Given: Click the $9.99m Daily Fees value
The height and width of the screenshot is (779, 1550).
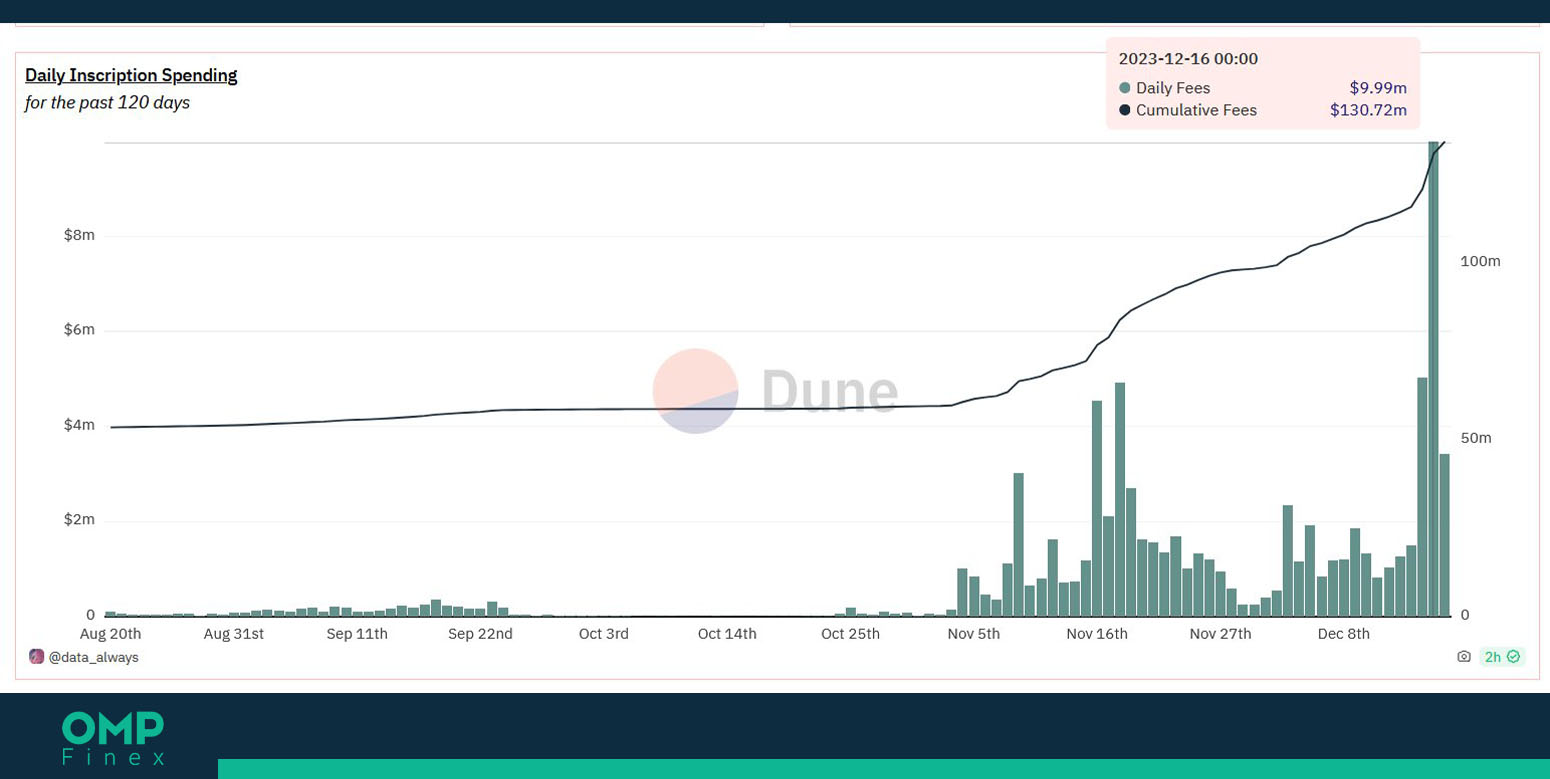Looking at the screenshot, I should click(1378, 88).
